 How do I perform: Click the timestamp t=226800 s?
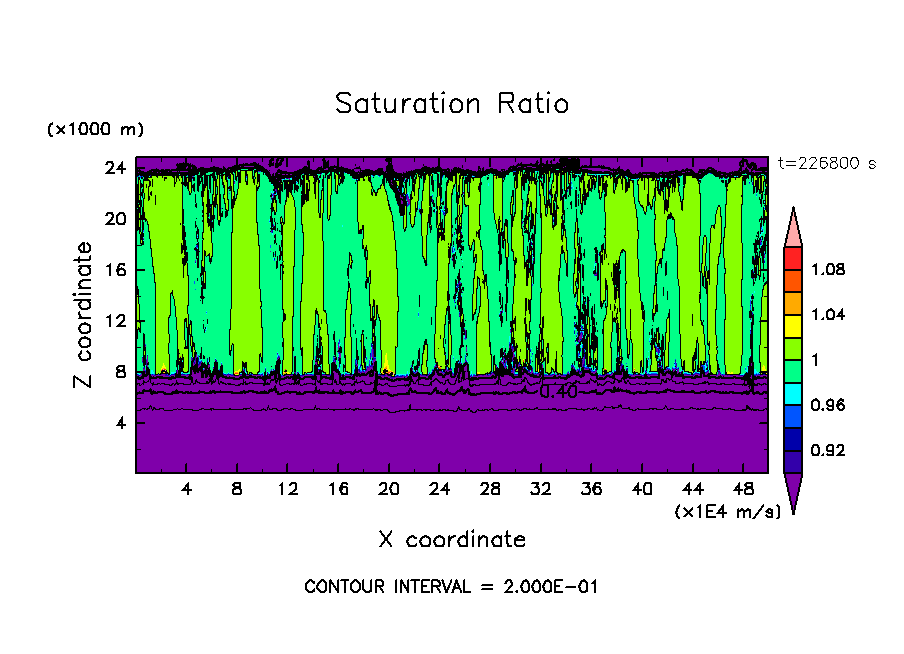pyautogui.click(x=826, y=164)
